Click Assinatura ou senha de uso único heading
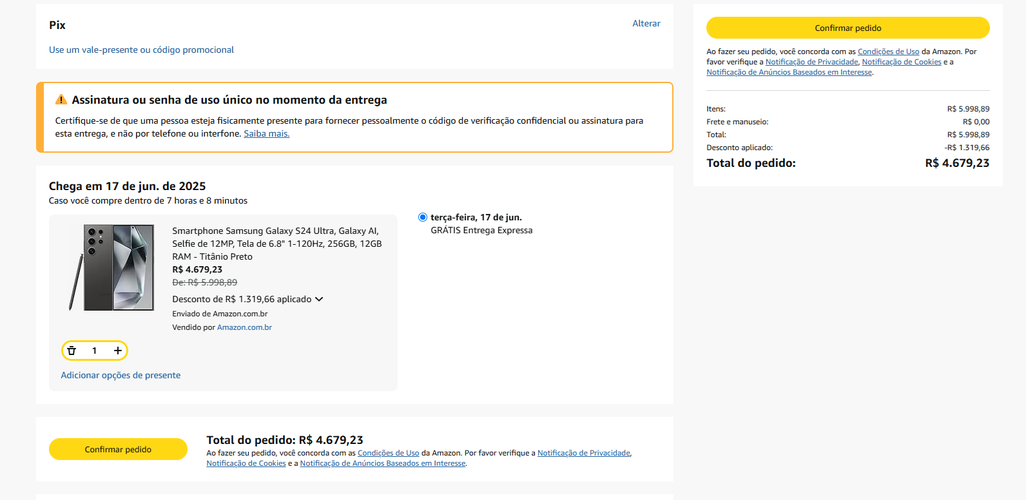Viewport: 1026px width, 500px height. click(x=229, y=100)
